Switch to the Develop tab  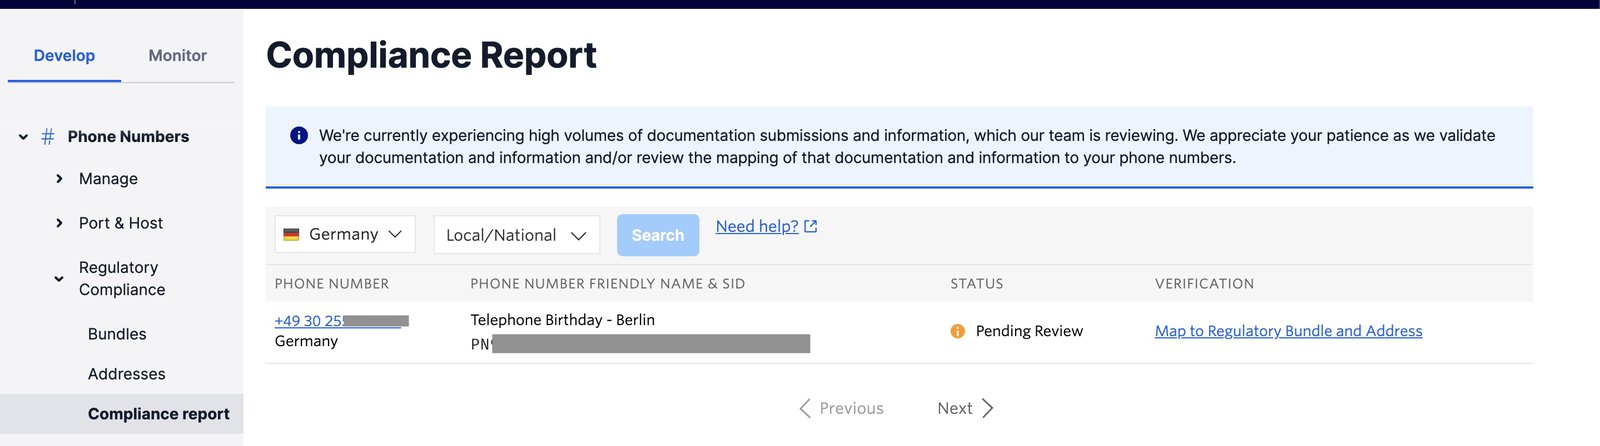point(64,56)
